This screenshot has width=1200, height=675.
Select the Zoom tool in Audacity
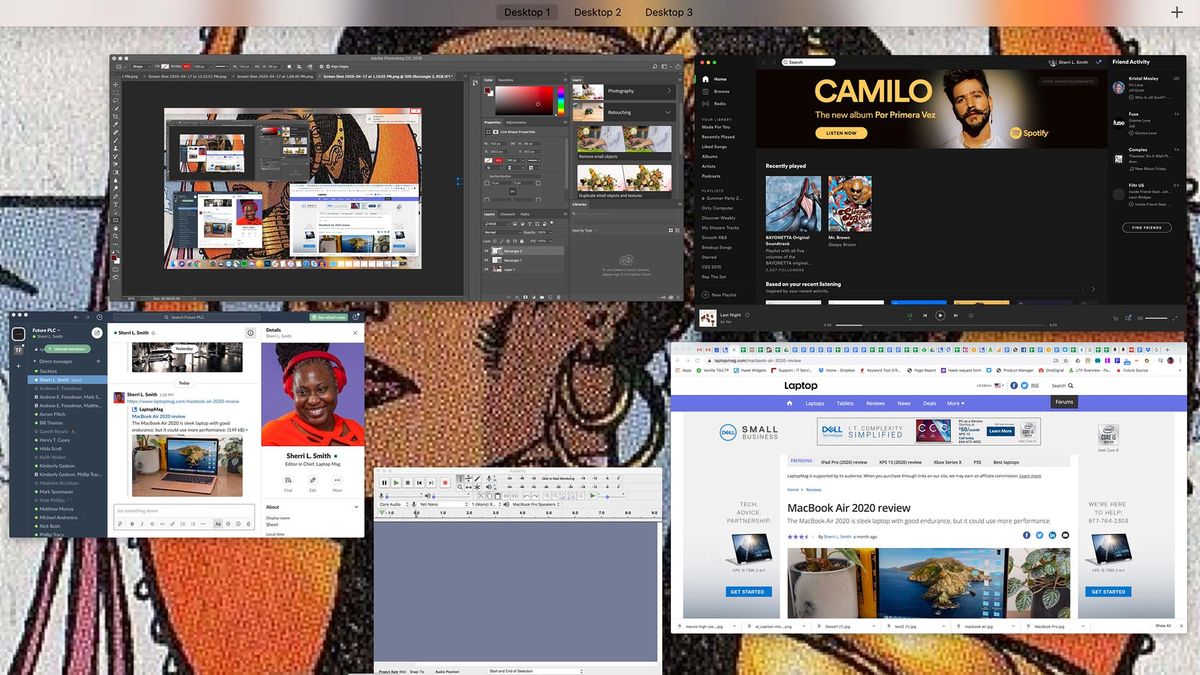(x=460, y=487)
